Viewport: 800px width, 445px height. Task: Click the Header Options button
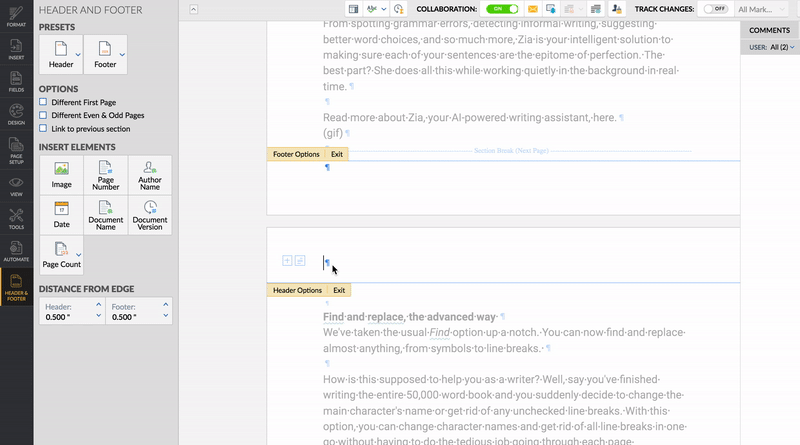pos(297,290)
